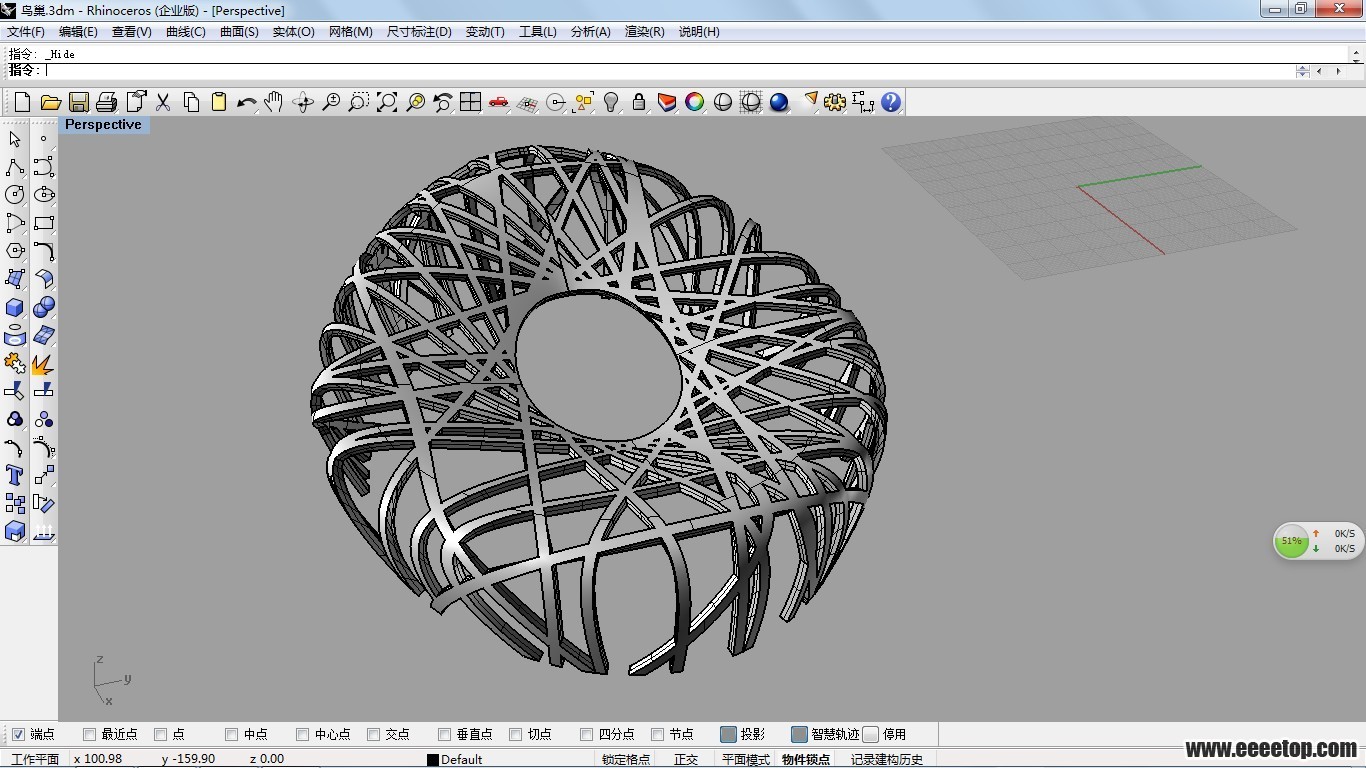
Task: Click the Default layer black color swatch
Action: [433, 760]
